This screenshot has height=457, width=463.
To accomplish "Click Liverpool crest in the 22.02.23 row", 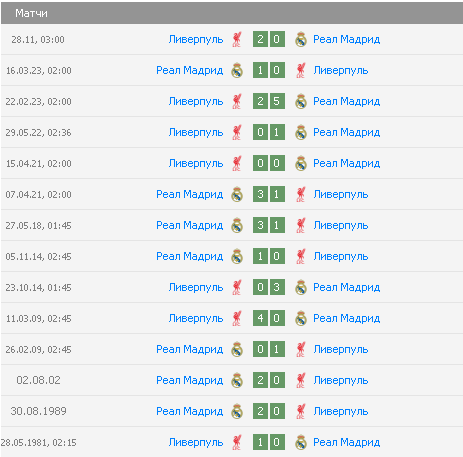I will click(x=237, y=101).
